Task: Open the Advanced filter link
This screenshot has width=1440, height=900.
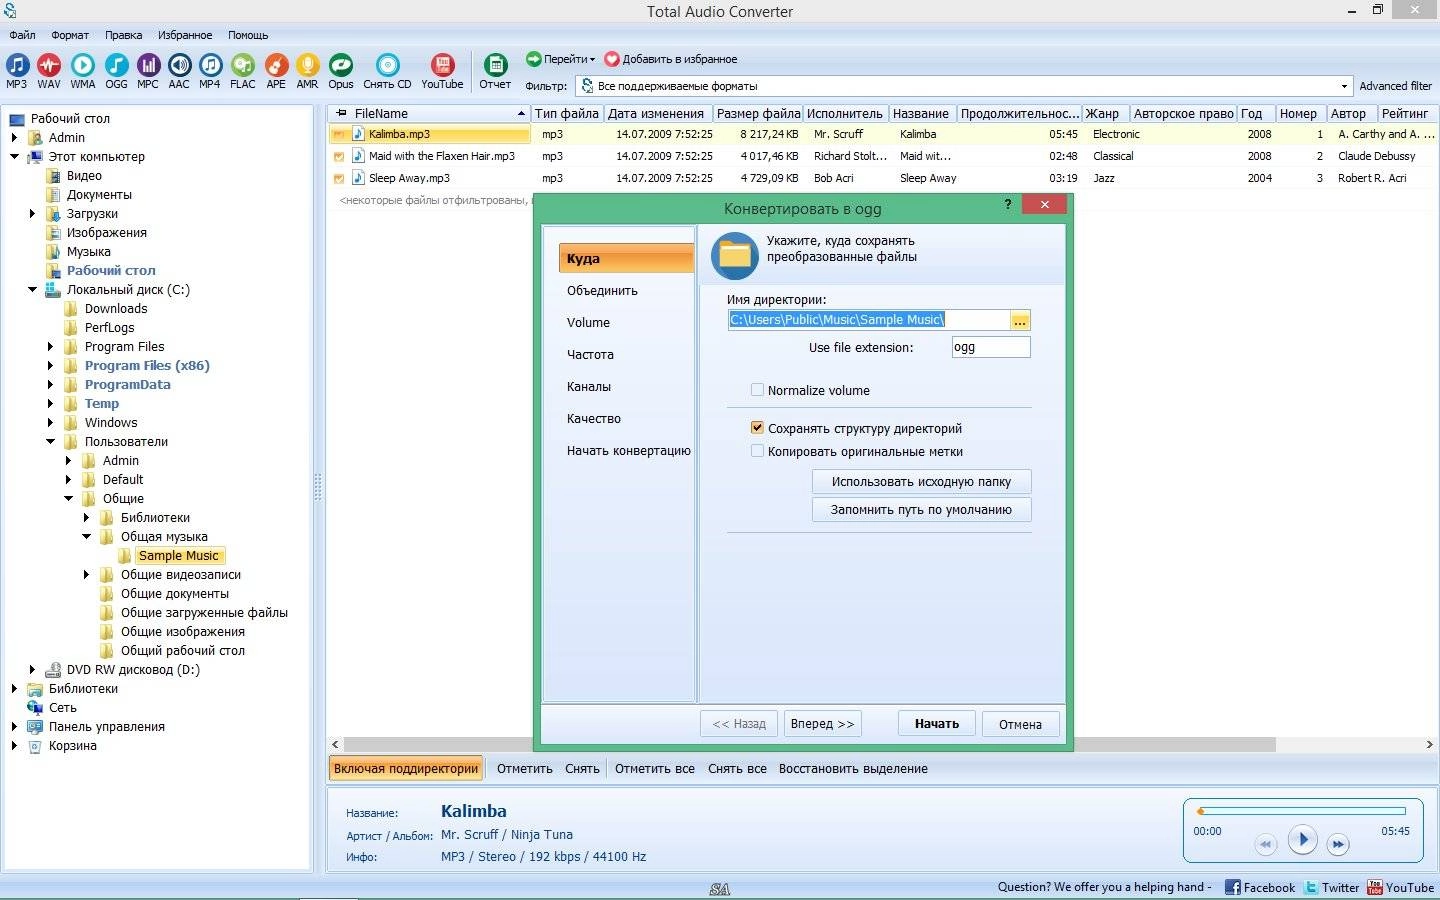Action: [1395, 86]
